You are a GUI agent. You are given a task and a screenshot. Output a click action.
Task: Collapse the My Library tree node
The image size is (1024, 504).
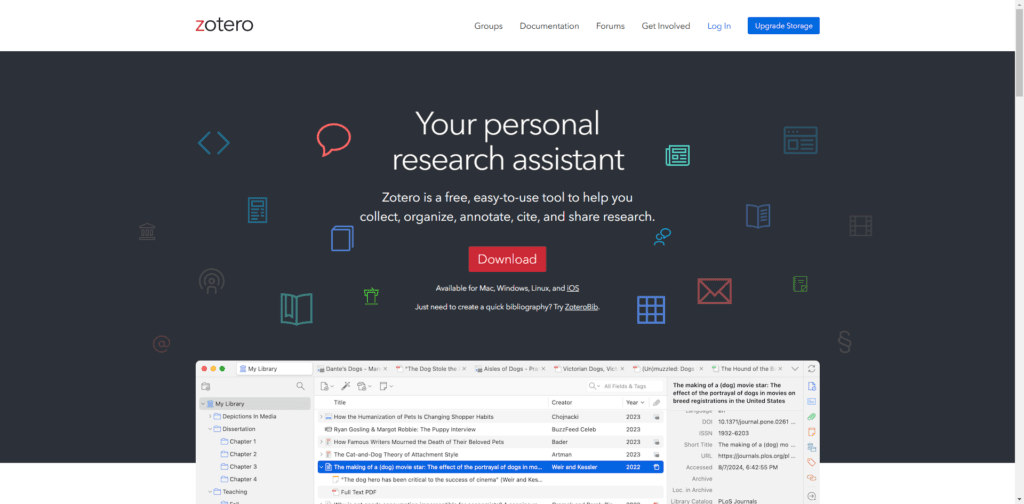coord(203,404)
